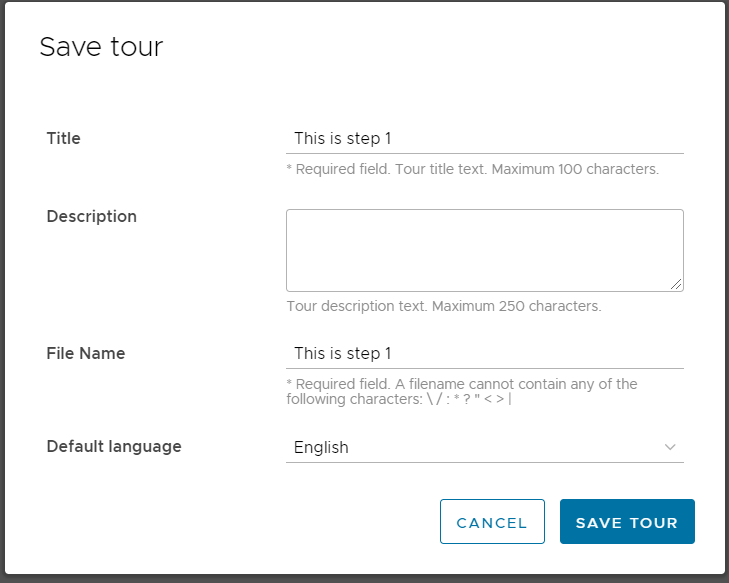Click the Save Tour button

pyautogui.click(x=627, y=522)
